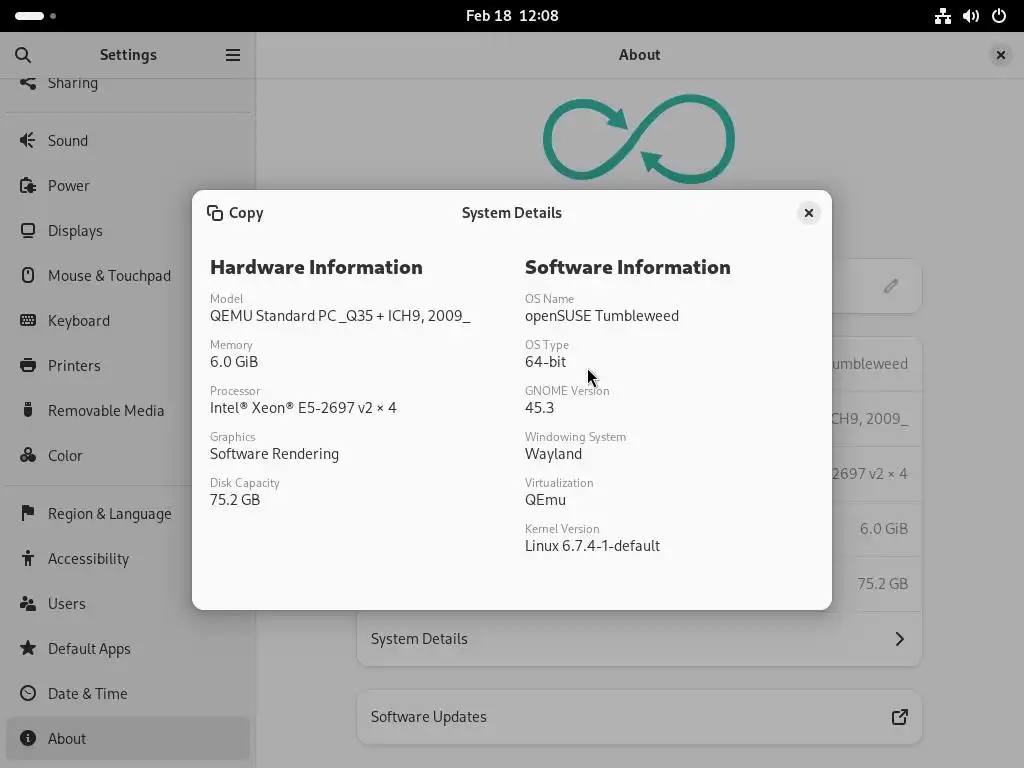Click the Printers icon in sidebar
Viewport: 1024px width, 768px height.
27,365
